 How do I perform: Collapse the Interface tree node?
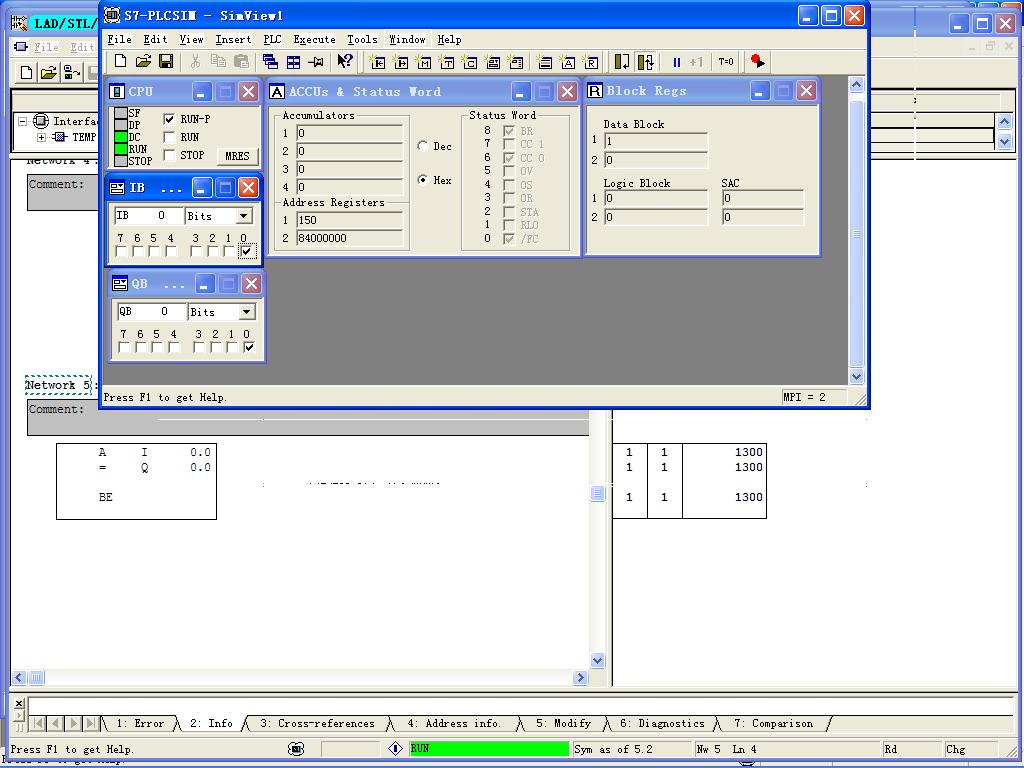pos(22,121)
